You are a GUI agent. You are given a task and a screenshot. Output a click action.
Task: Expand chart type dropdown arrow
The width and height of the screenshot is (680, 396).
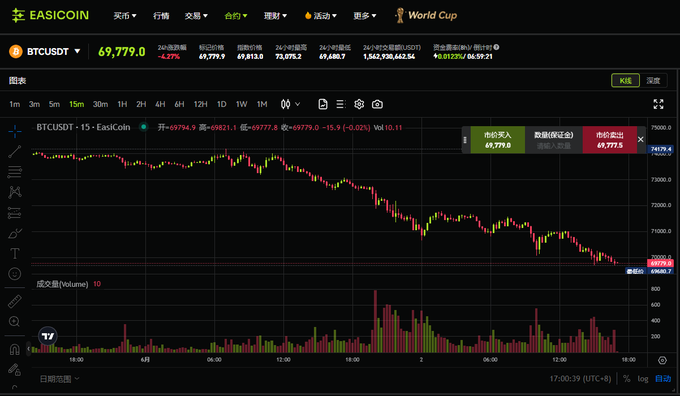tap(298, 104)
